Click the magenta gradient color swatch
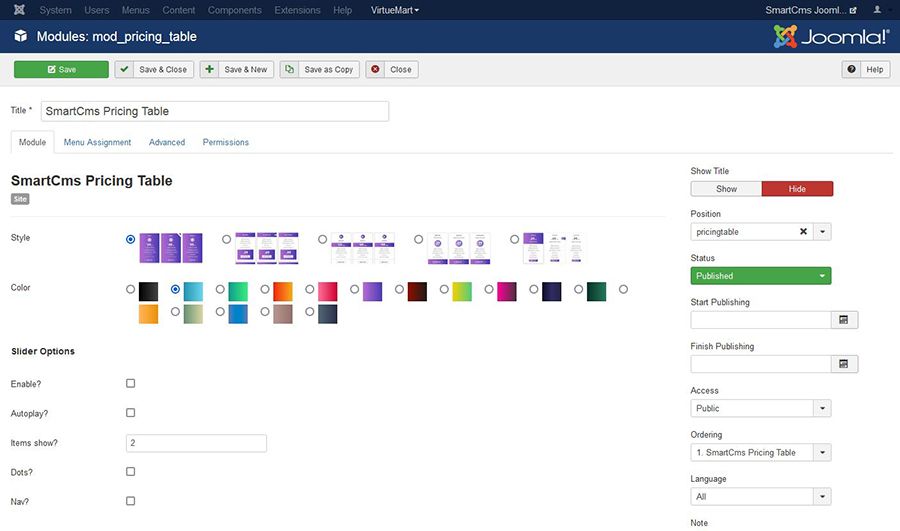Screen dimensions: 900x531 coord(507,292)
